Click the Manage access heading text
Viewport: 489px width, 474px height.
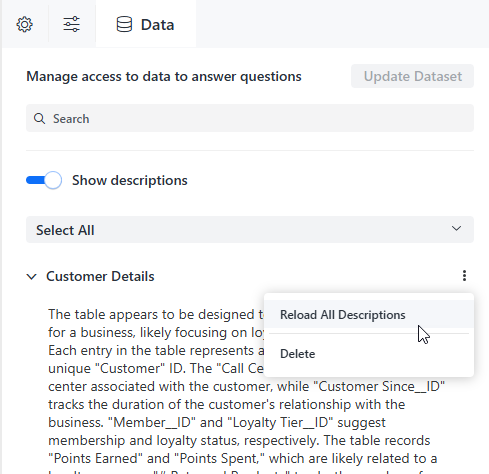pos(164,76)
